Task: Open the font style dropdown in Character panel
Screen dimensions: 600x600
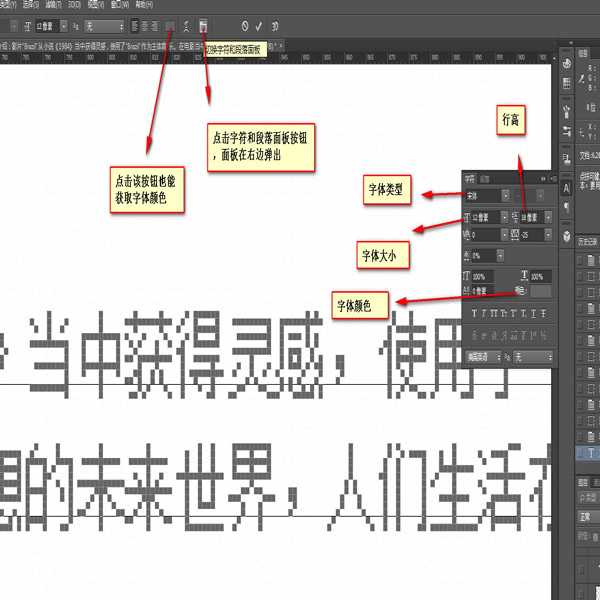Action: tap(540, 196)
